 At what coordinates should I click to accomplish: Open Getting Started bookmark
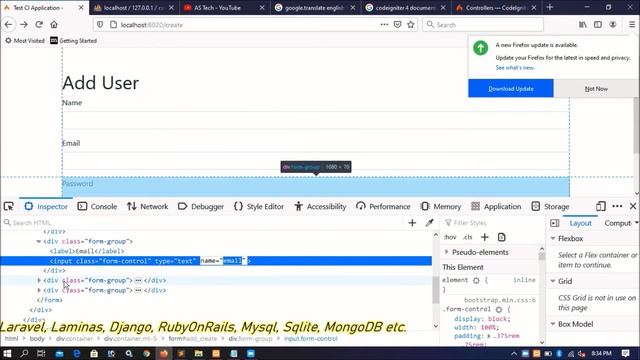pyautogui.click(x=73, y=40)
